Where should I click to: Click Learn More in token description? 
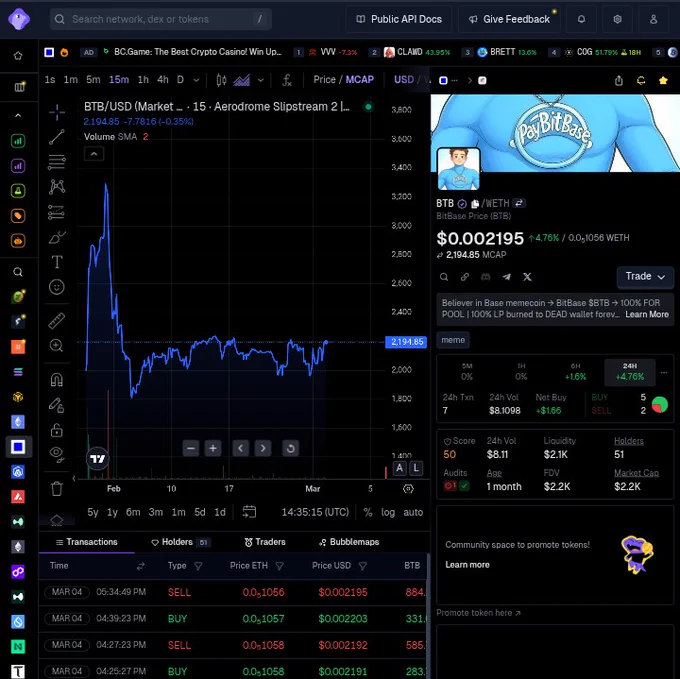[x=647, y=314]
